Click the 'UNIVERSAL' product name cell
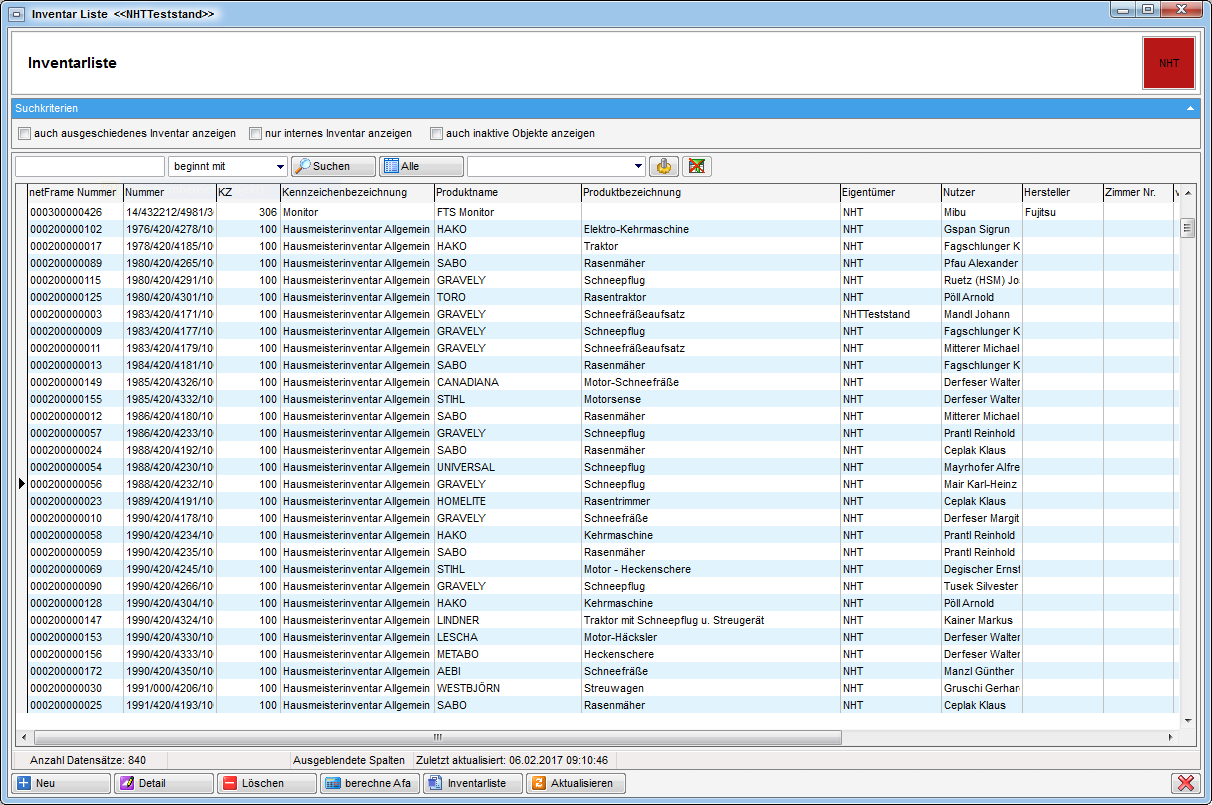 pos(507,468)
